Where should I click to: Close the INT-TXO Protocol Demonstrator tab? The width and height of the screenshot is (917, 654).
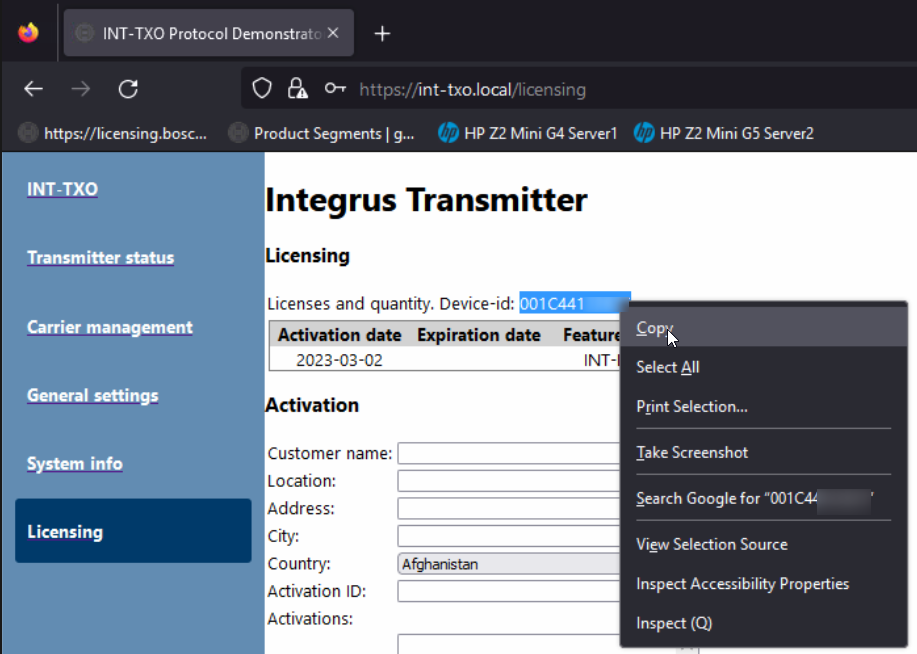[333, 33]
